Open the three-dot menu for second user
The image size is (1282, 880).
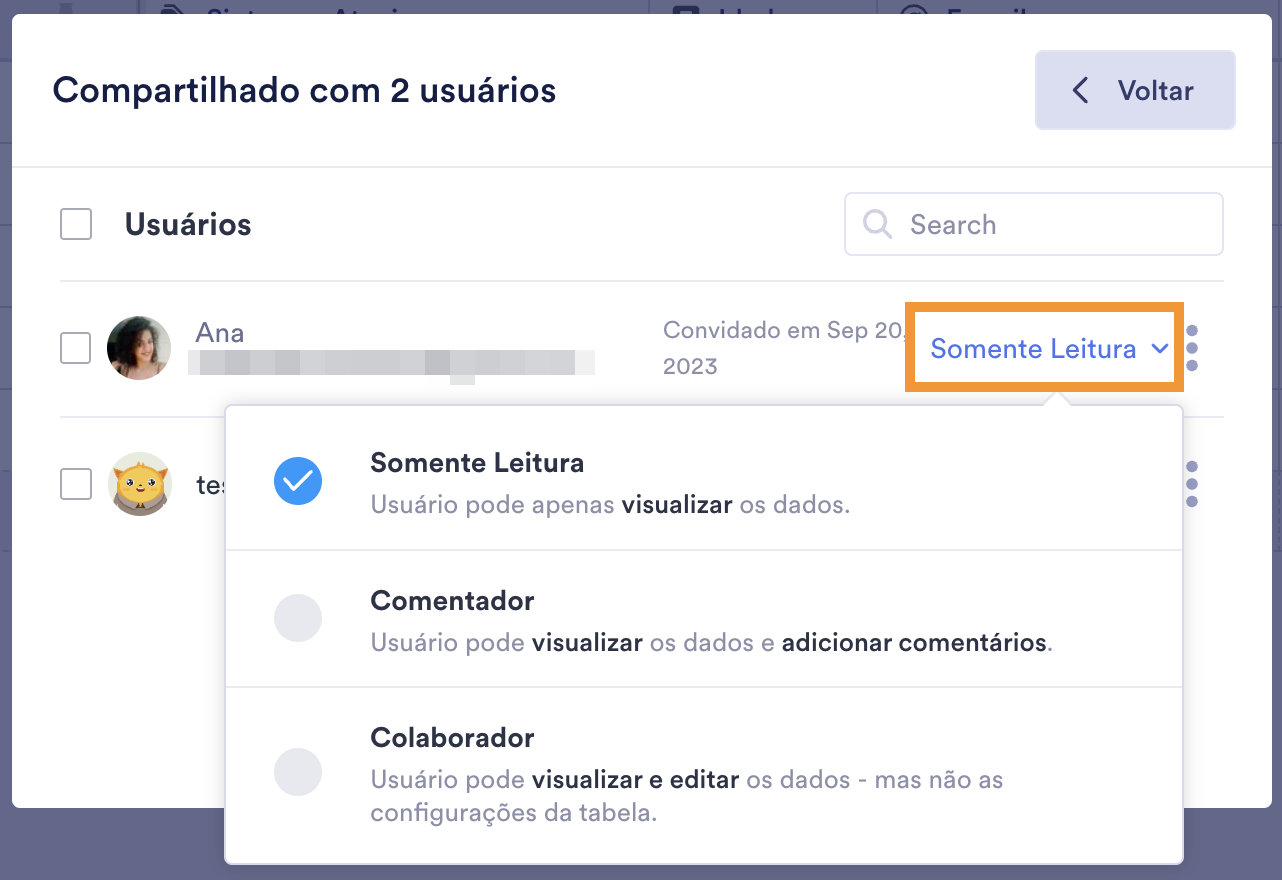tap(1191, 484)
